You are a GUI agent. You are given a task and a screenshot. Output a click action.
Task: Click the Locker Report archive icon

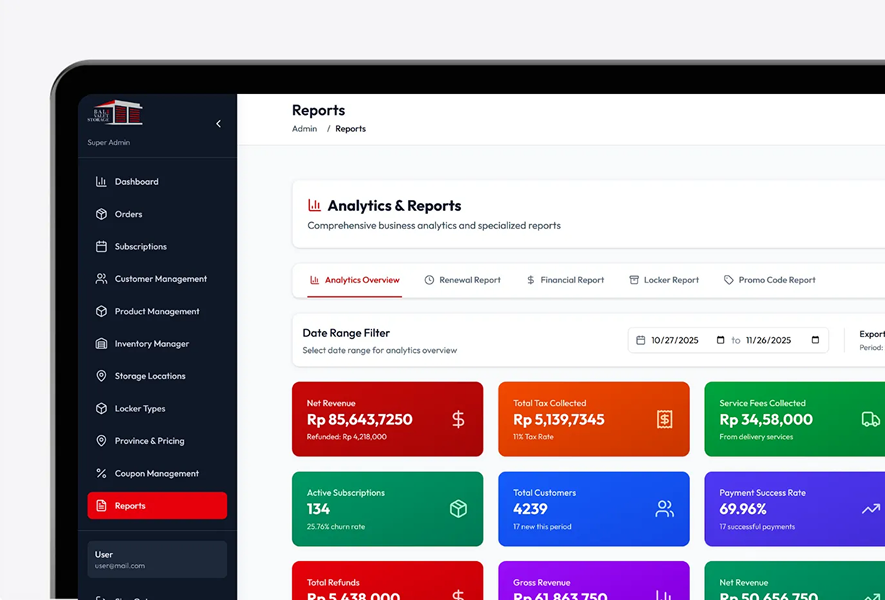634,280
